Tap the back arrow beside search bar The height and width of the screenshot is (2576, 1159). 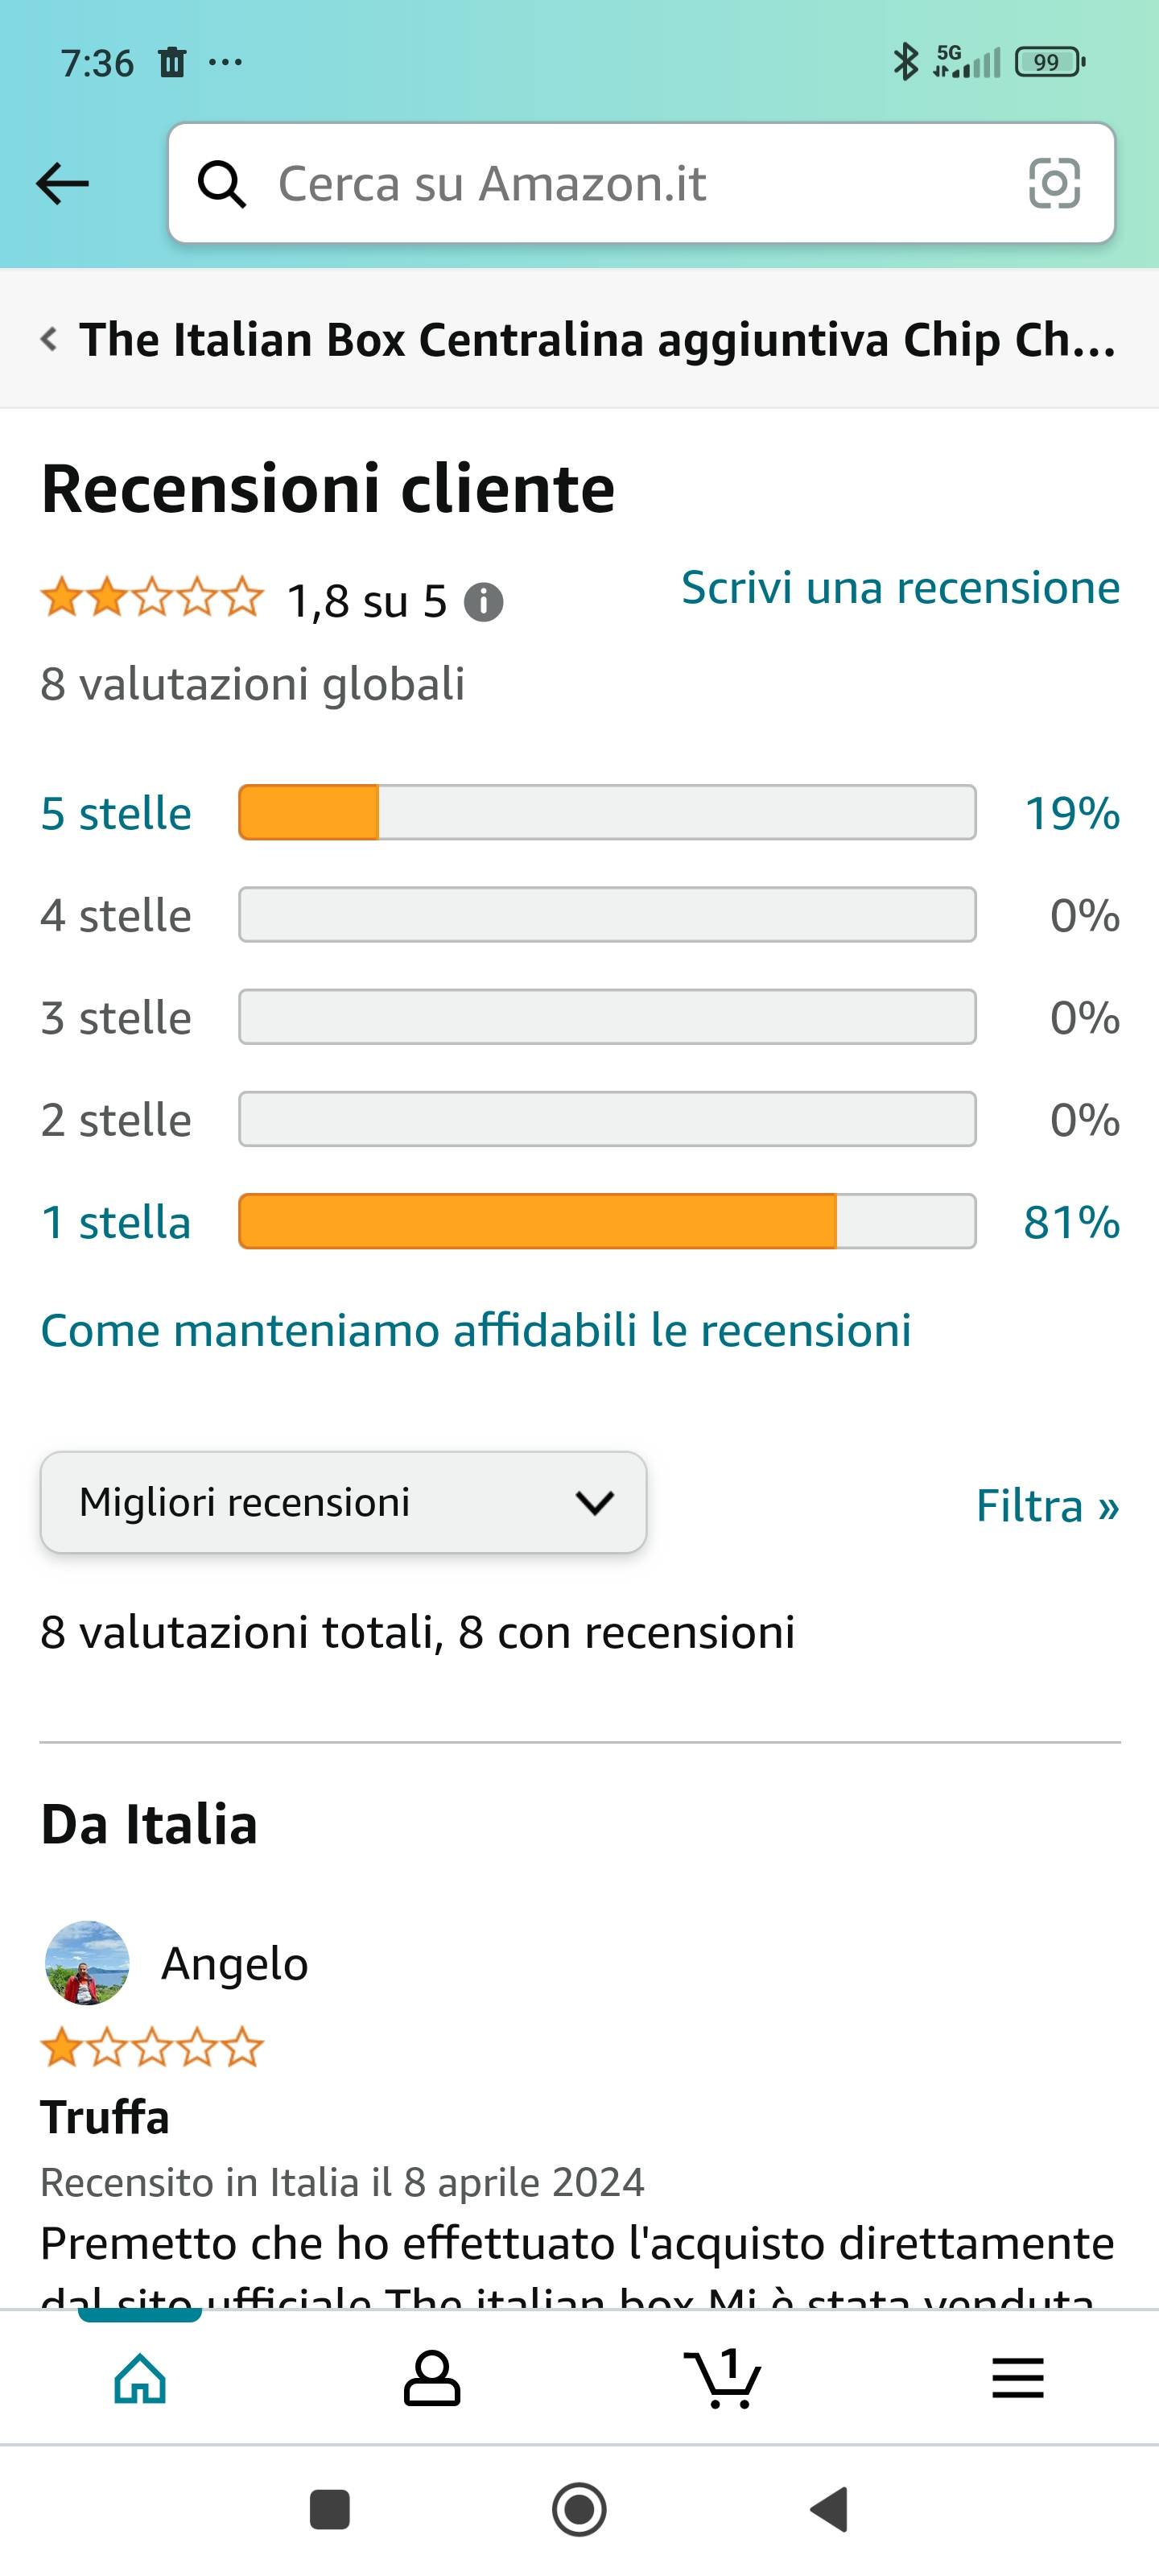point(62,184)
